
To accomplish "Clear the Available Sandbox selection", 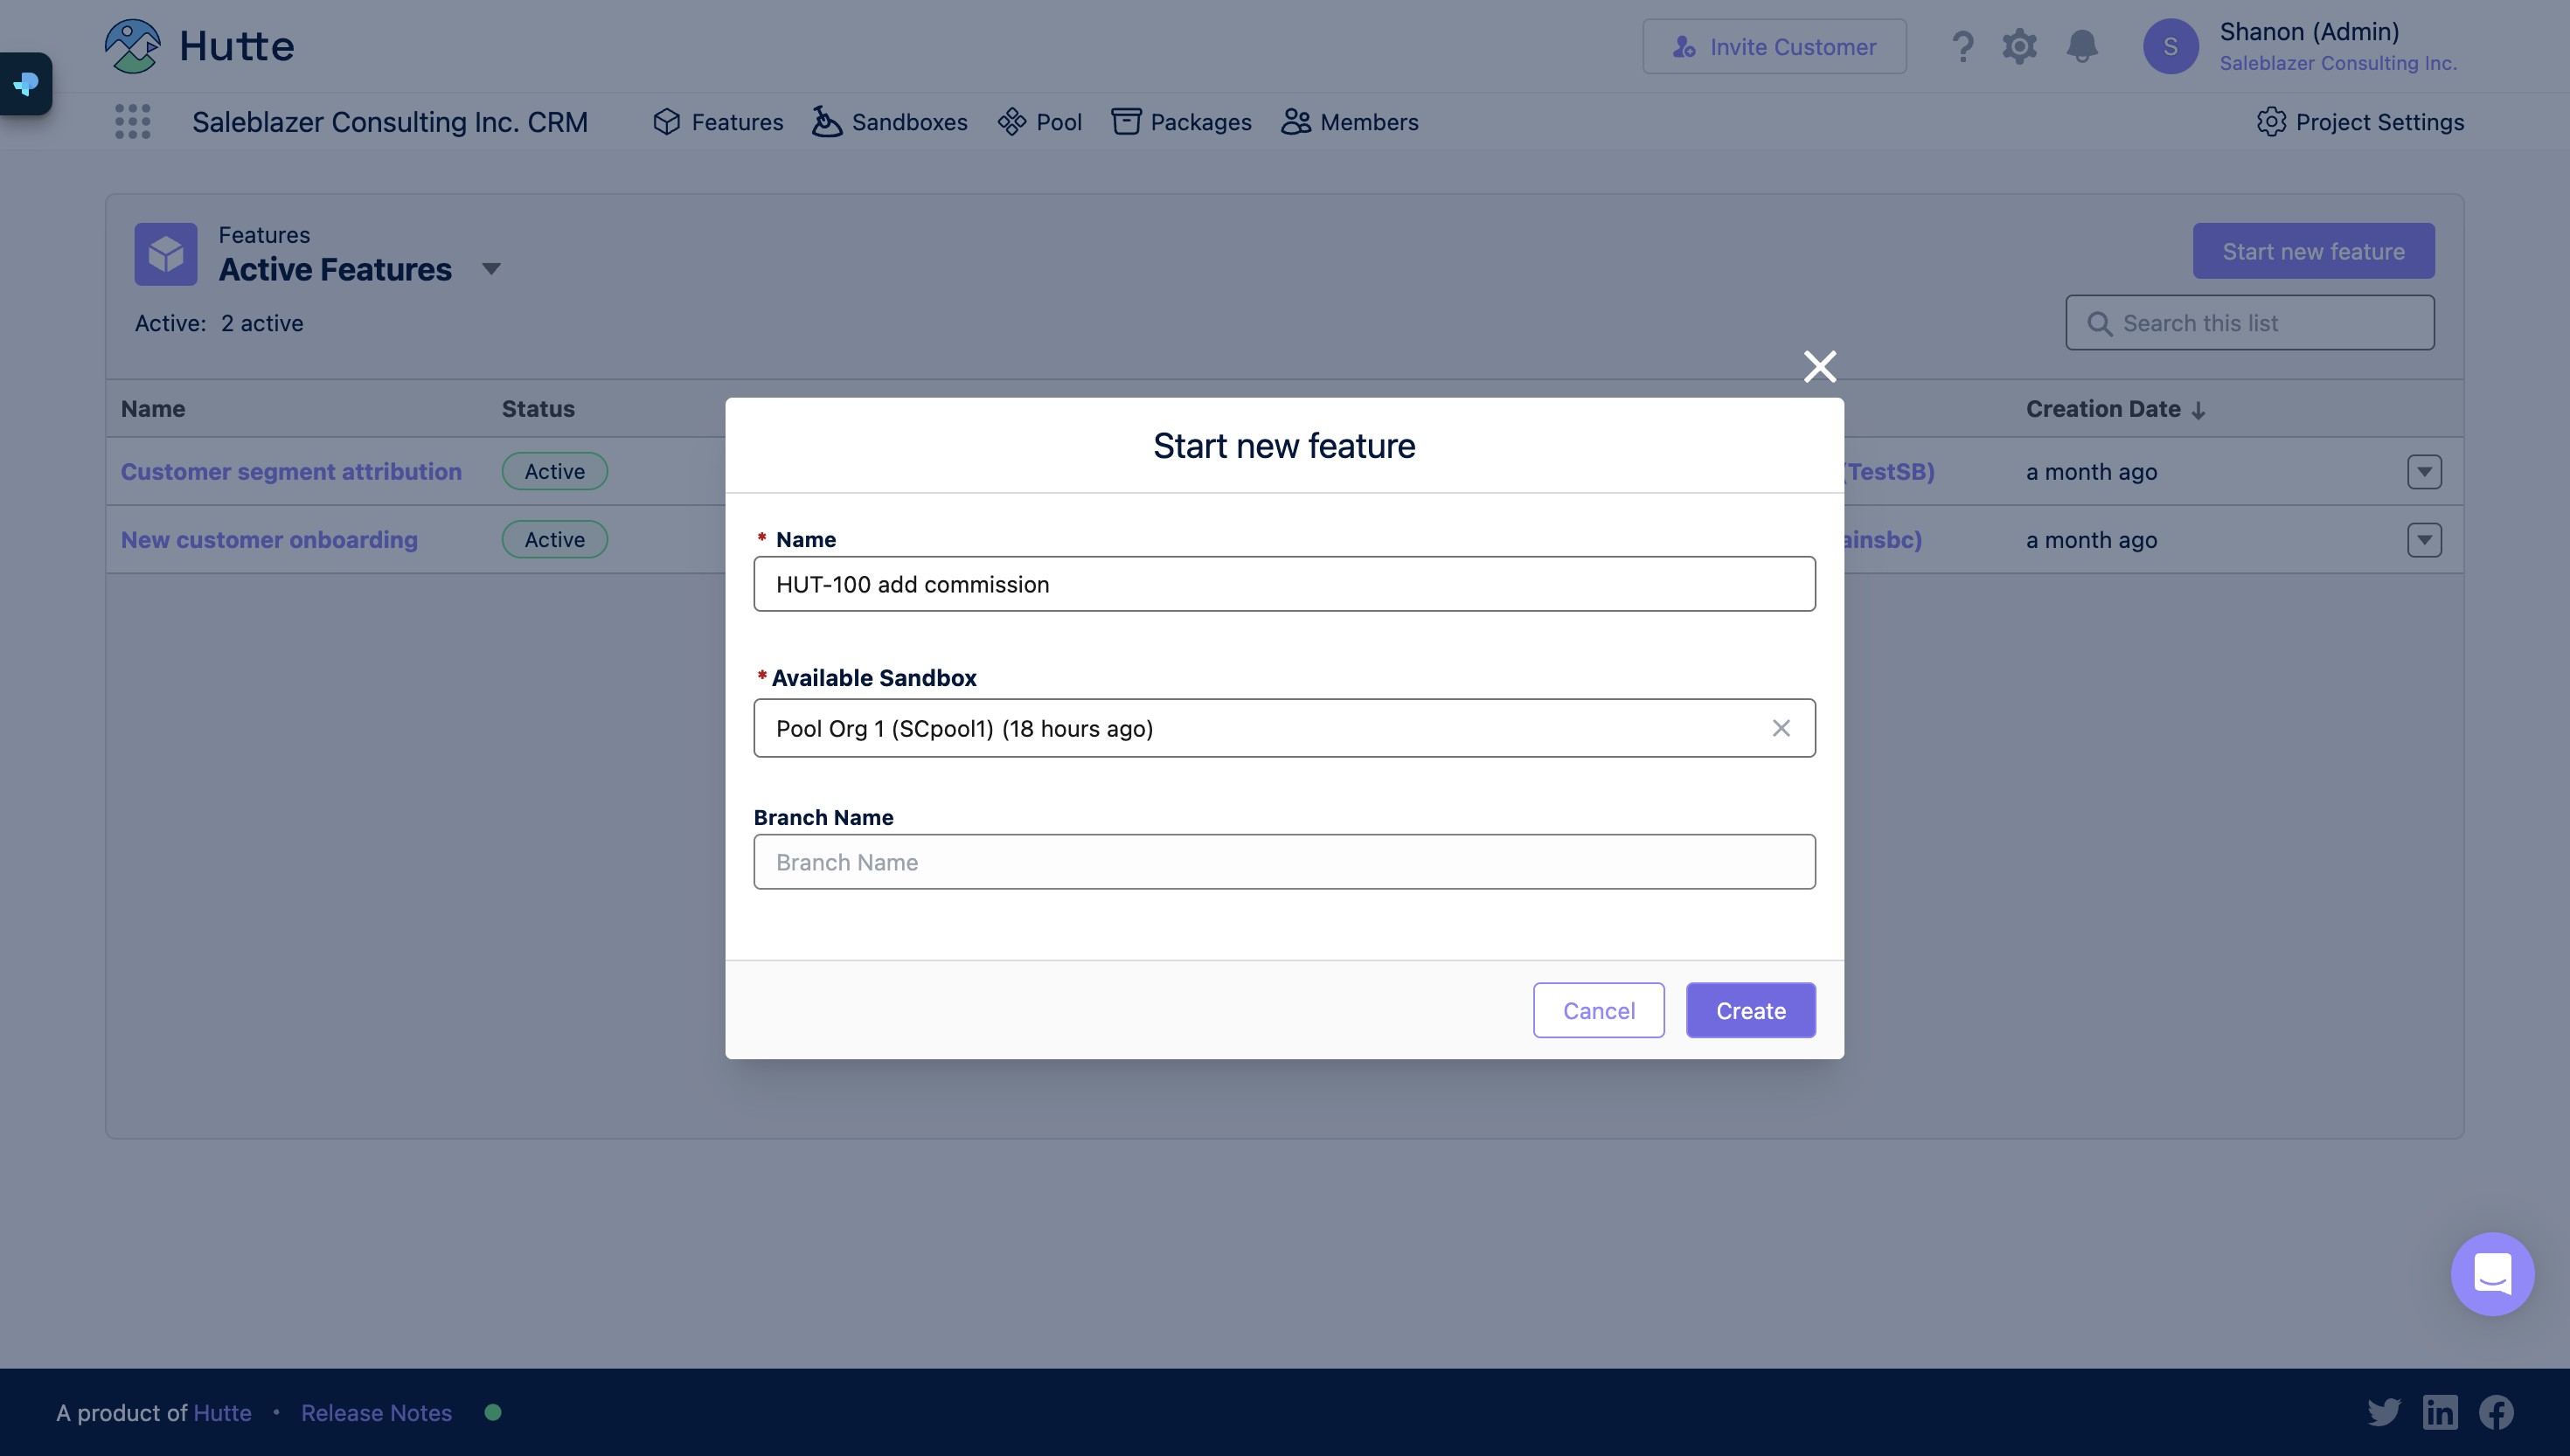I will (x=1781, y=728).
